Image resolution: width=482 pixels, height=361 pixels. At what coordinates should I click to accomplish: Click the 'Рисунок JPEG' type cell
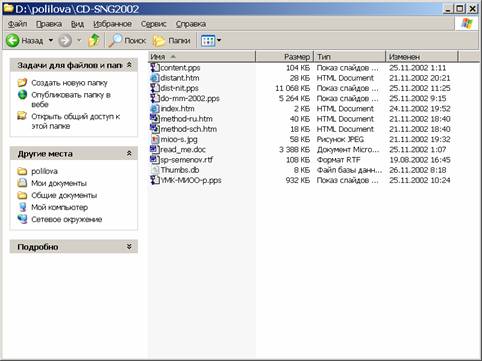(340, 139)
